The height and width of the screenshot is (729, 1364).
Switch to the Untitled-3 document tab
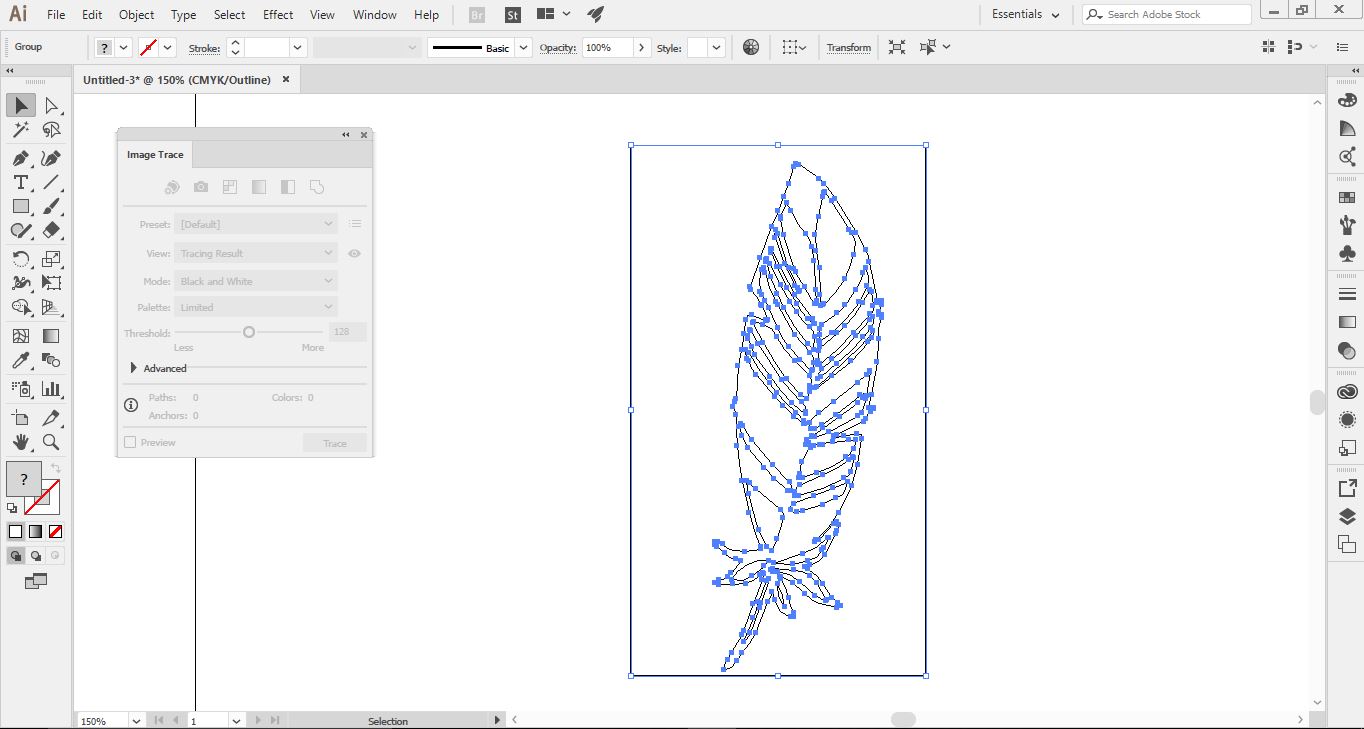pos(176,79)
